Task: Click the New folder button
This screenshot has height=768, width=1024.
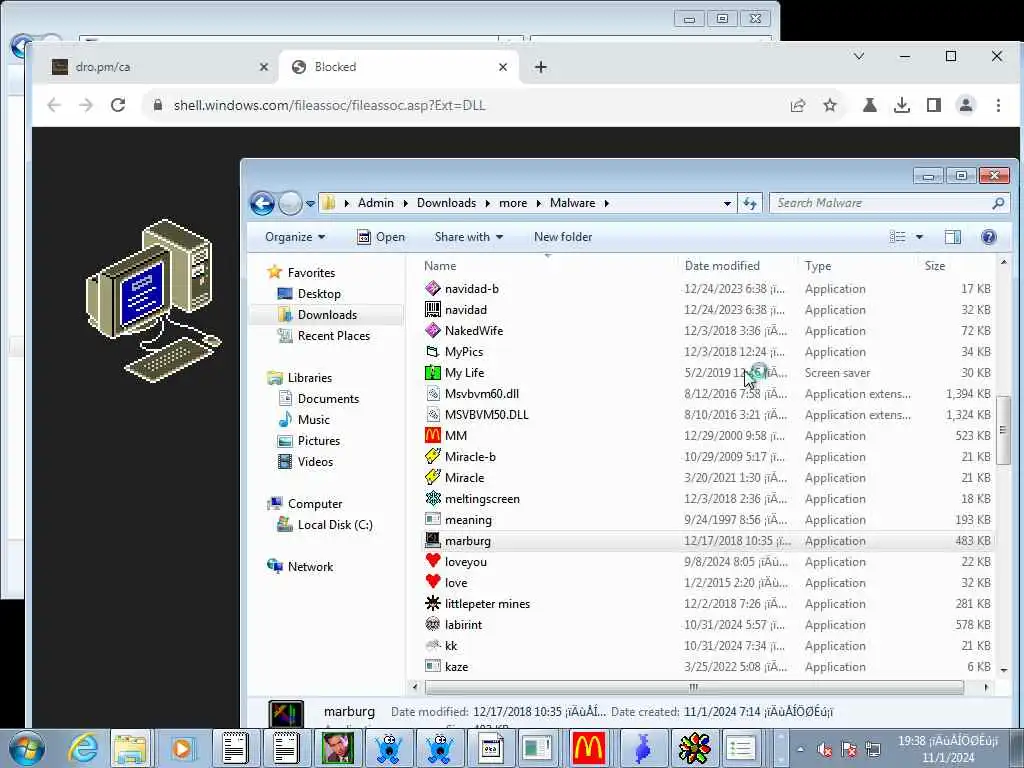Action: pos(563,237)
